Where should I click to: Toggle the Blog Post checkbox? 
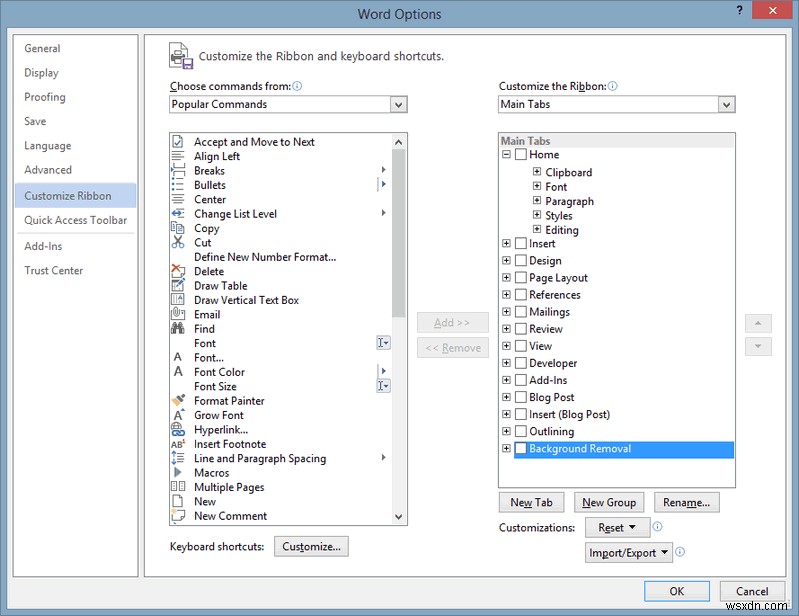(x=520, y=397)
